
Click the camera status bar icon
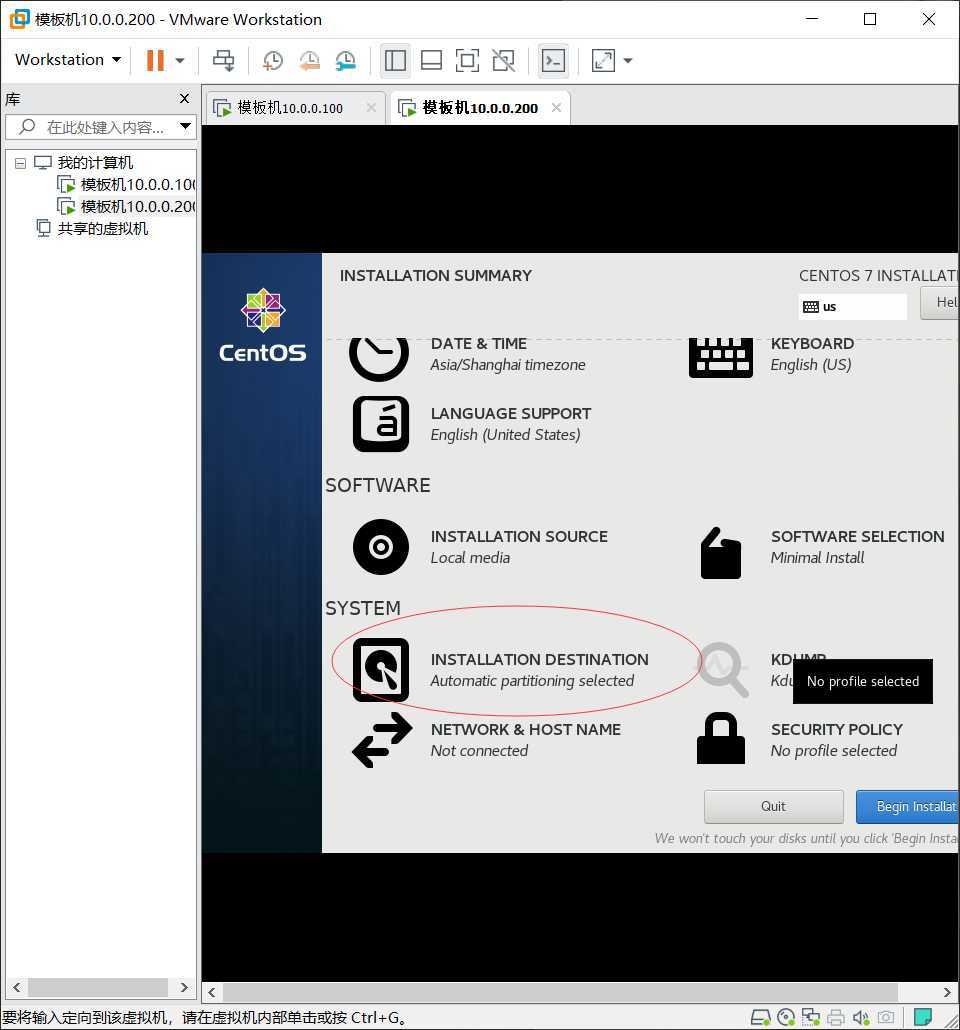point(886,1018)
